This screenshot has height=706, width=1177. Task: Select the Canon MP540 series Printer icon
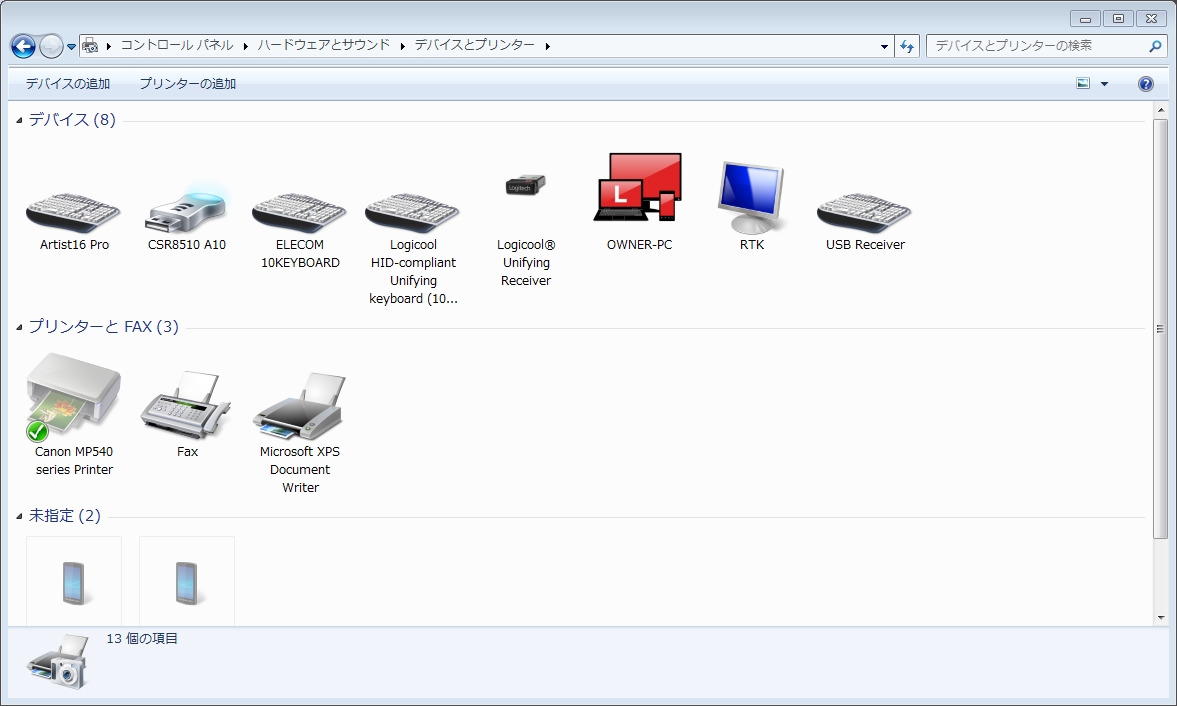74,397
